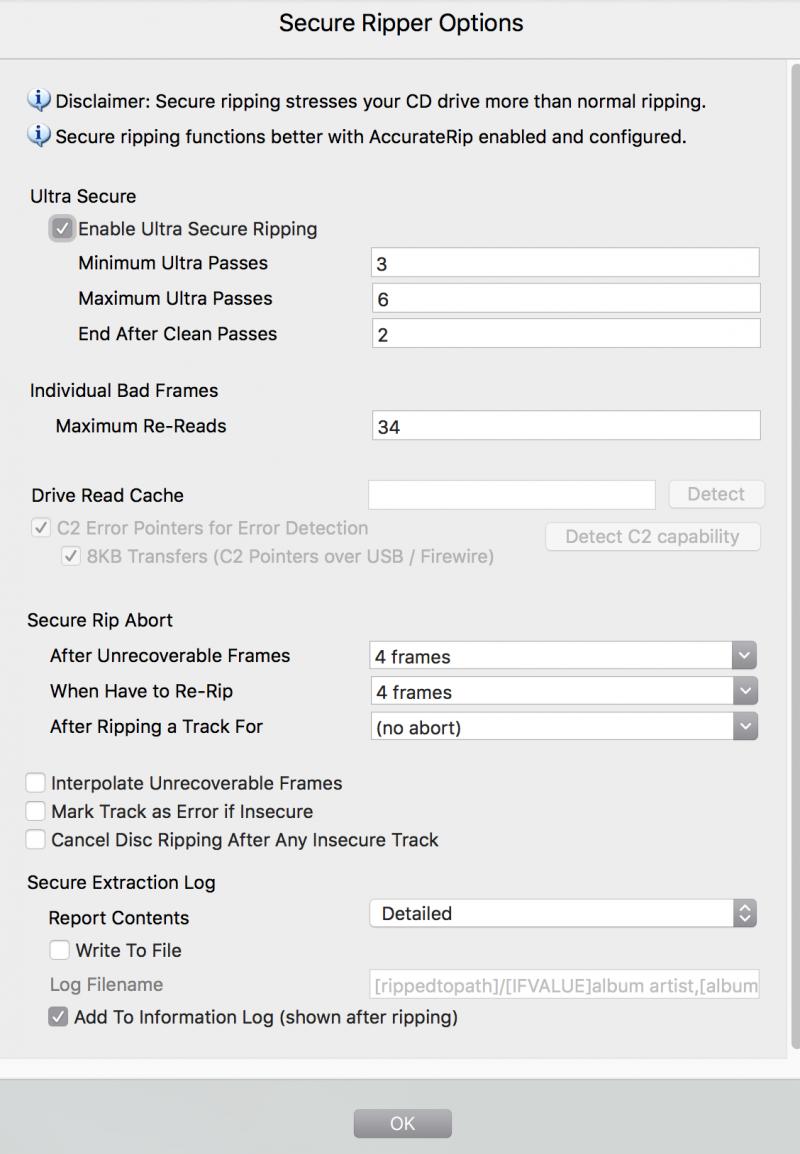Enable the Write To File checkbox
The width and height of the screenshot is (800, 1154).
click(x=60, y=950)
